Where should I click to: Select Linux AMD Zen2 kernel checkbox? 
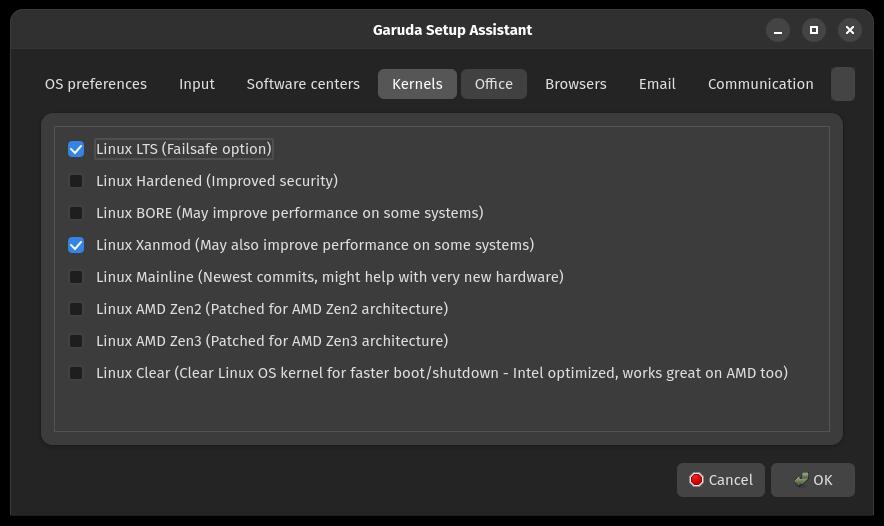(76, 309)
